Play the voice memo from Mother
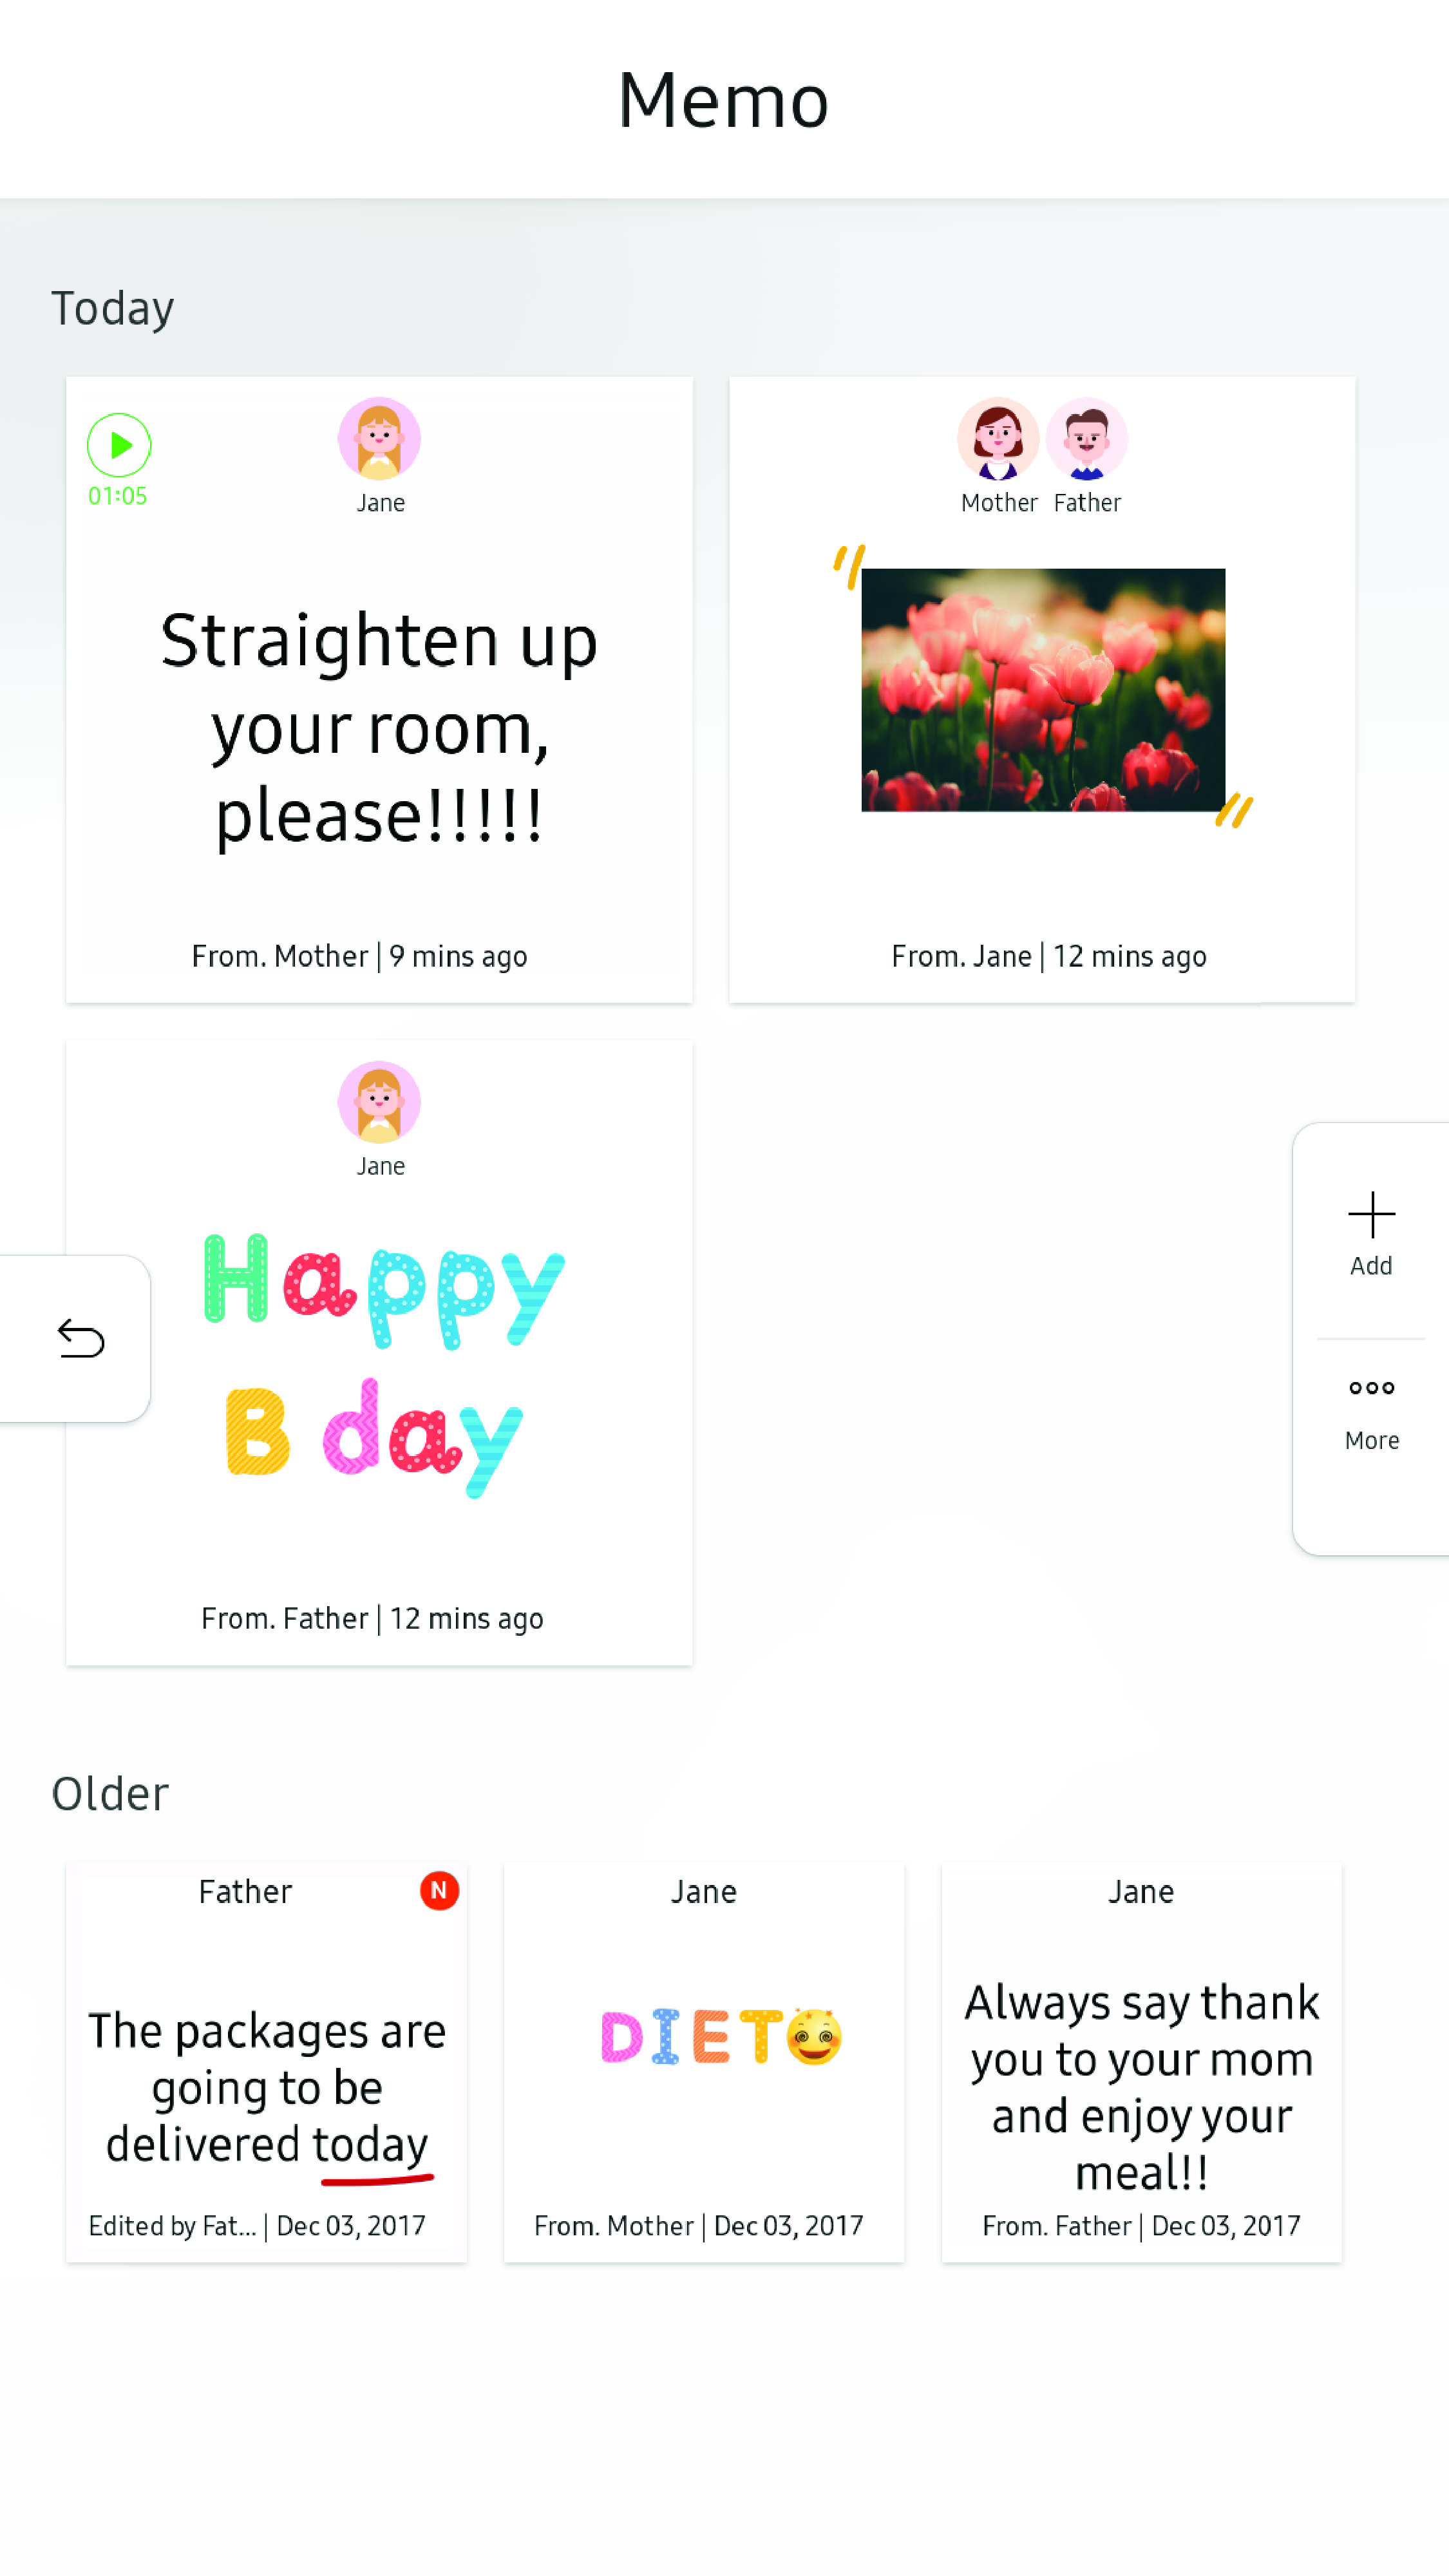The height and width of the screenshot is (2576, 1449). [x=119, y=445]
